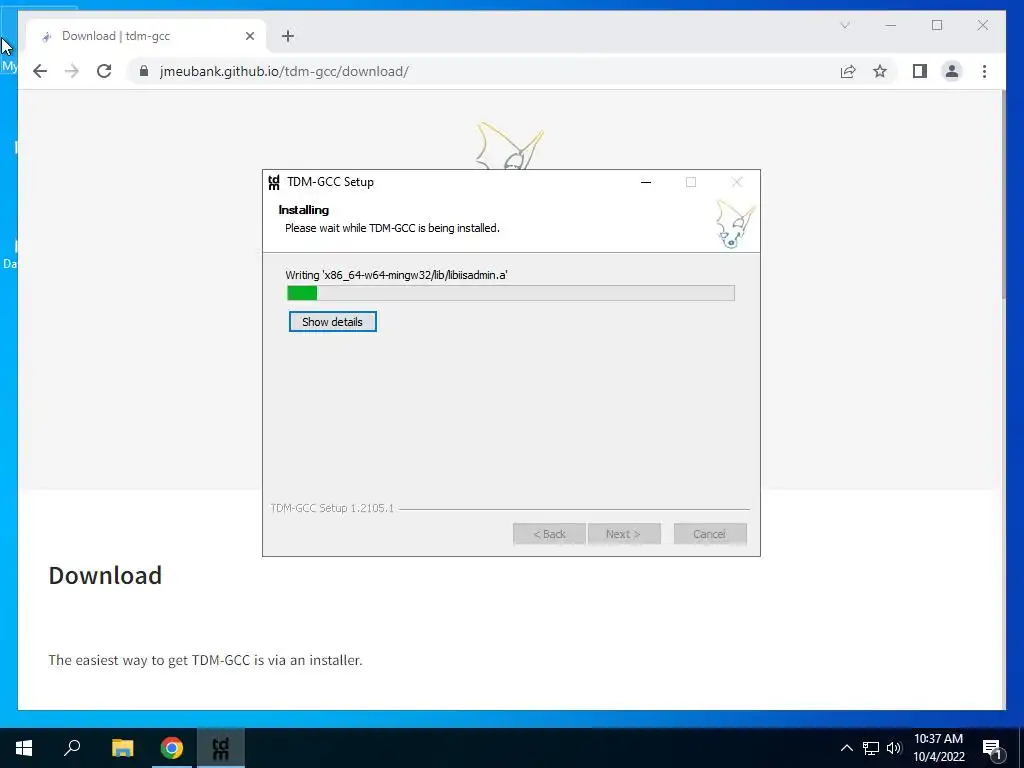Minimize the TDM-GCC Setup dialog
This screenshot has height=768, width=1024.
646,182
